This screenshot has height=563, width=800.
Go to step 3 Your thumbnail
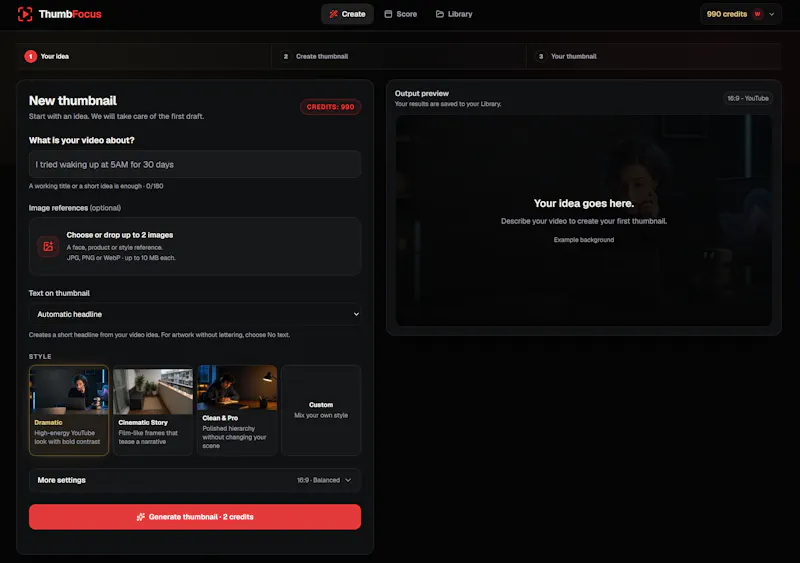[654, 56]
